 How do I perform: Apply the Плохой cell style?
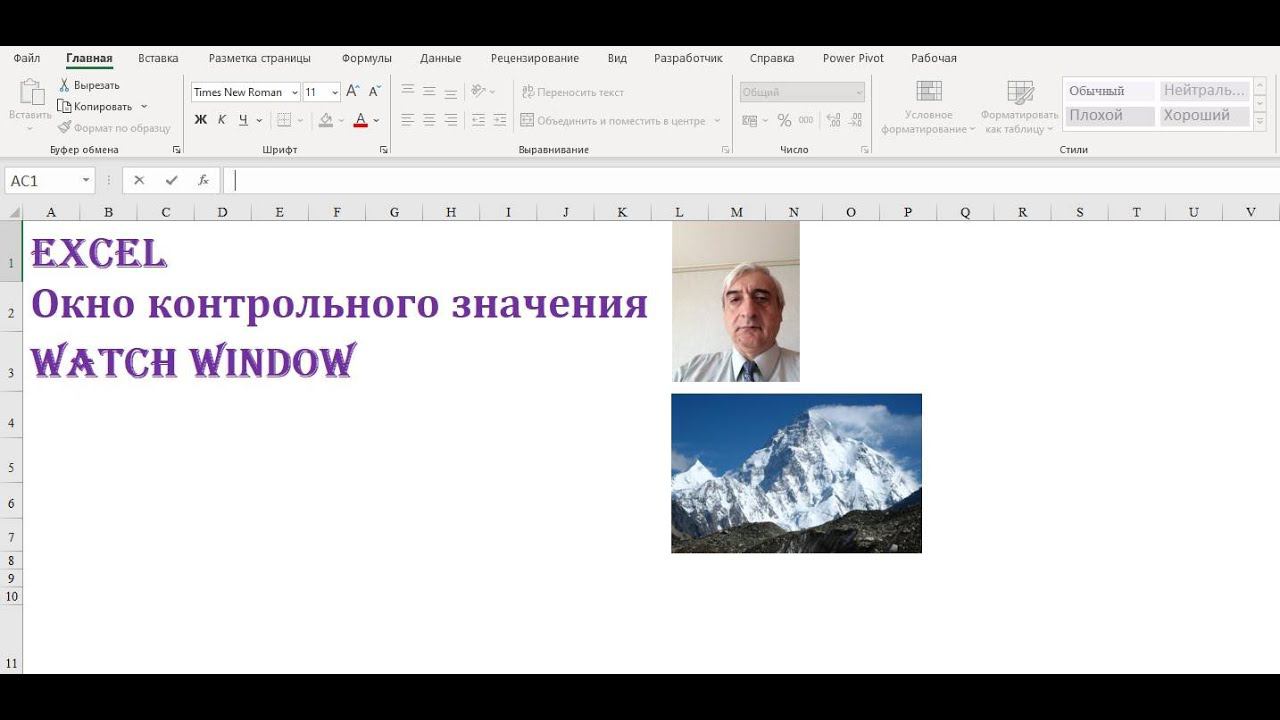tap(1110, 116)
